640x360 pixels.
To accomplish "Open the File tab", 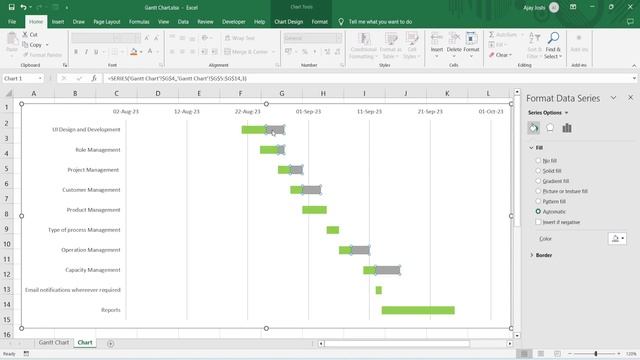I will 12,22.
